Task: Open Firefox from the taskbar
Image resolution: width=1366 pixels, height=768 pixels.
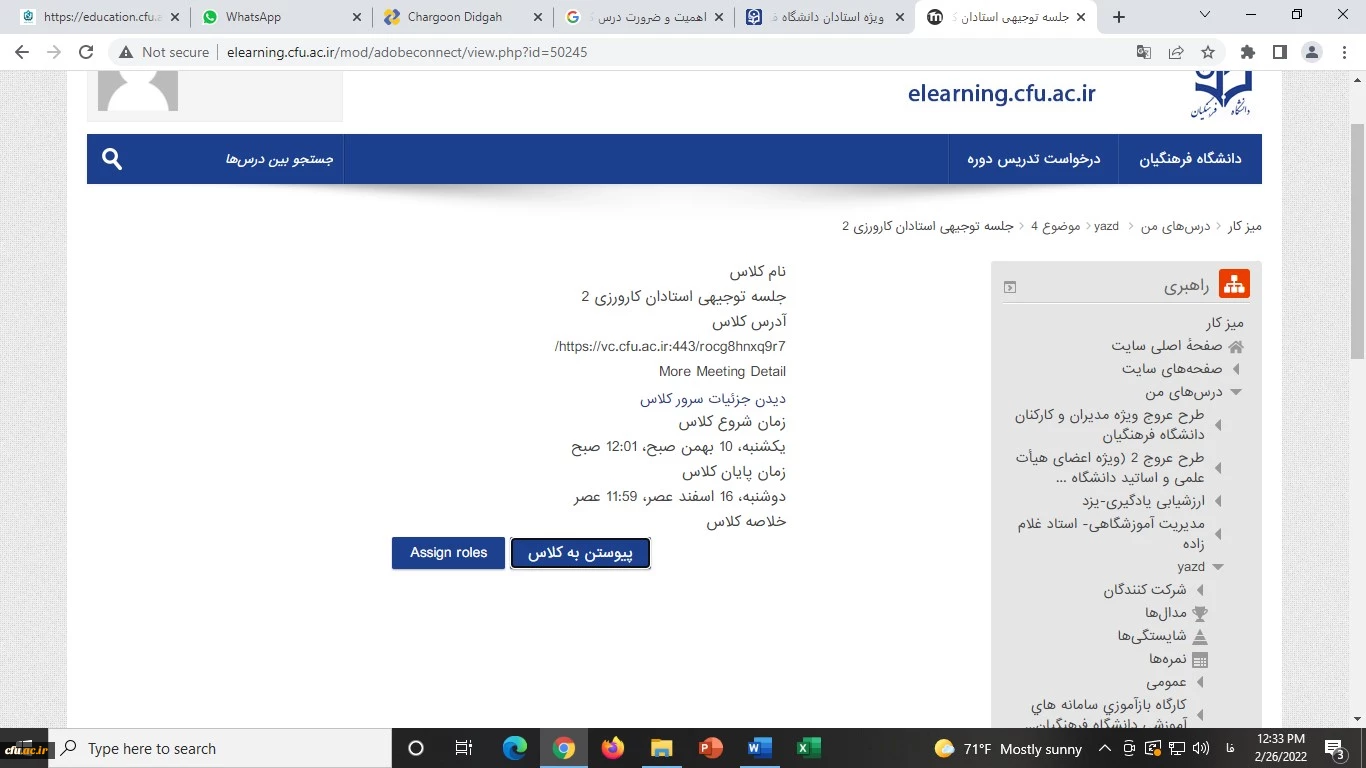Action: point(612,748)
